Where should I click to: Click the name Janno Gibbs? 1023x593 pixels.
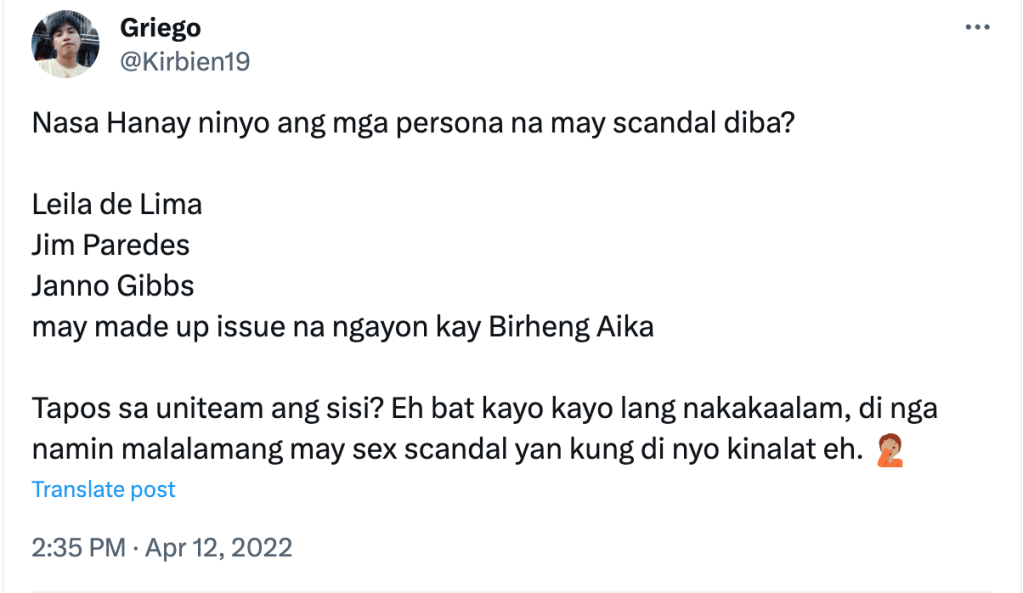click(113, 286)
